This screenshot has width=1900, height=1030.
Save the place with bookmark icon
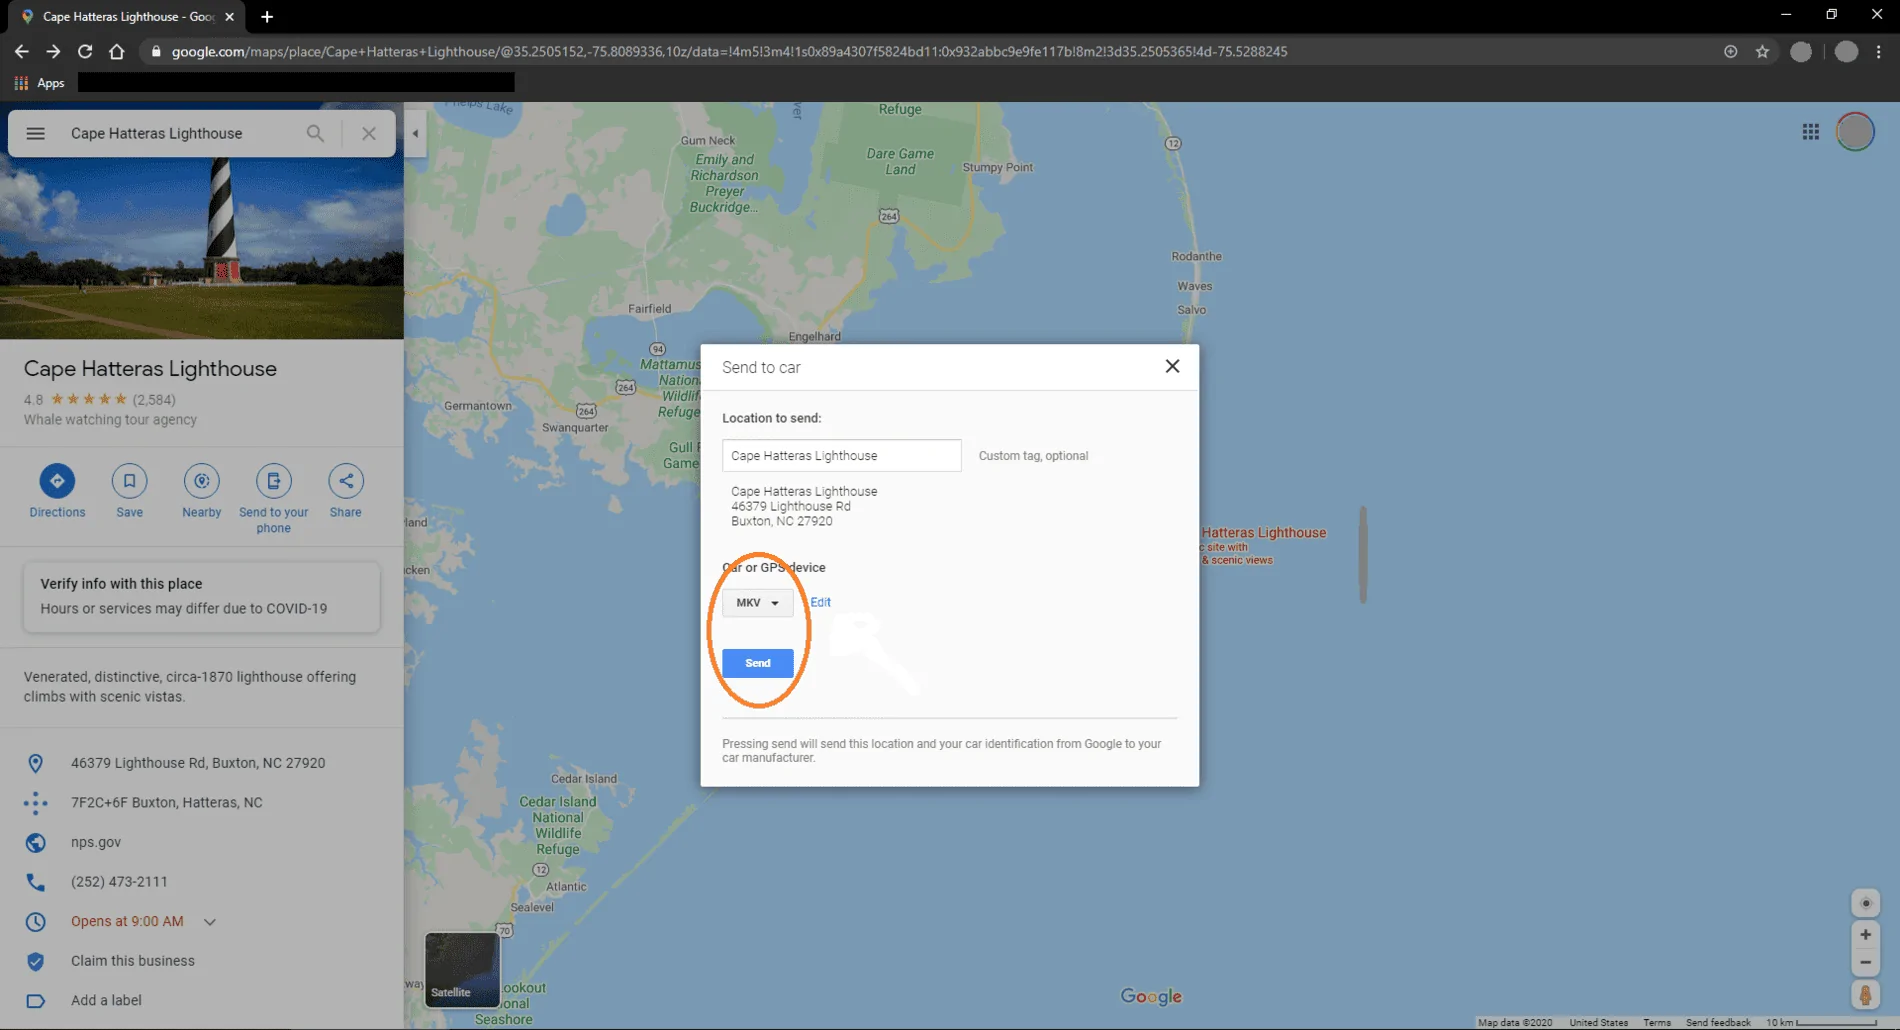point(129,481)
